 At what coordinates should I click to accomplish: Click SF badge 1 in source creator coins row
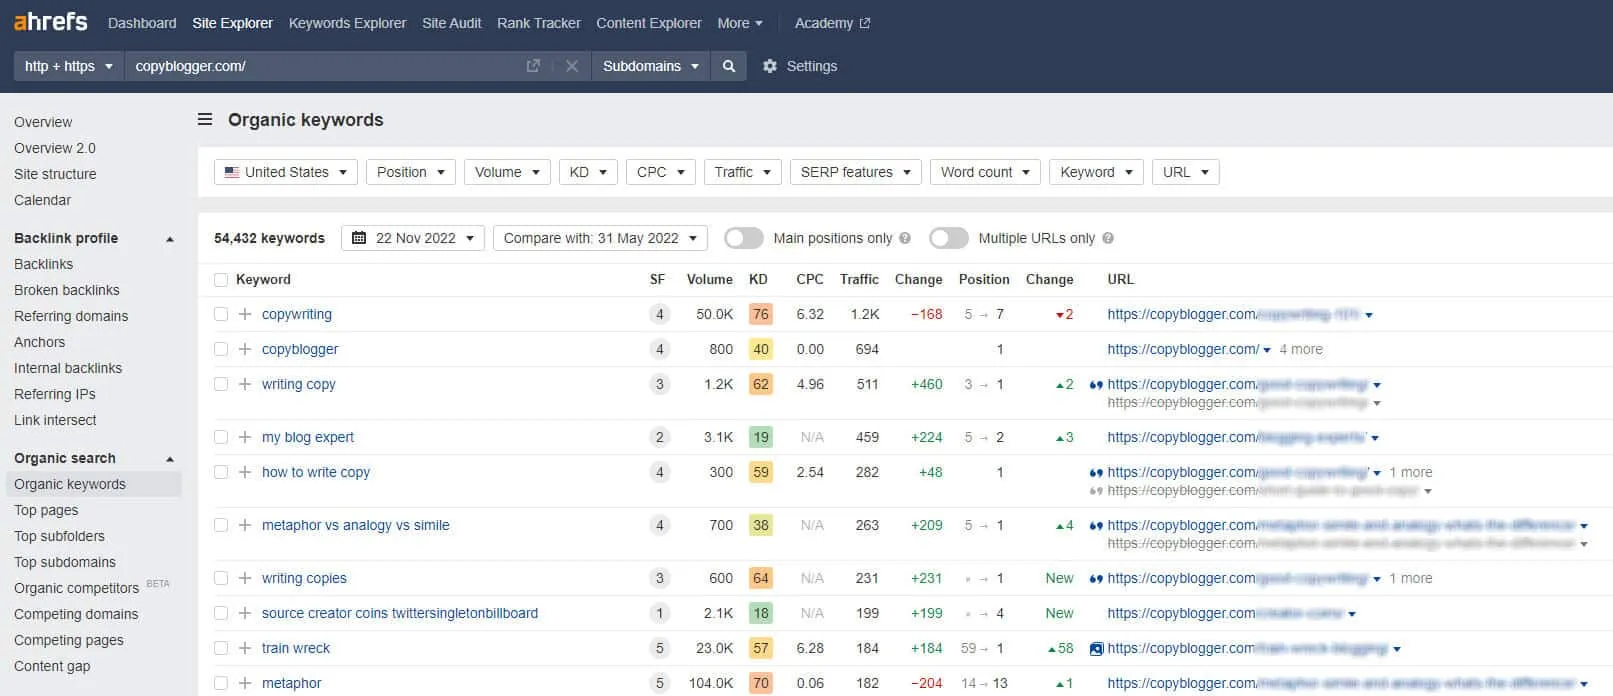[x=659, y=613]
